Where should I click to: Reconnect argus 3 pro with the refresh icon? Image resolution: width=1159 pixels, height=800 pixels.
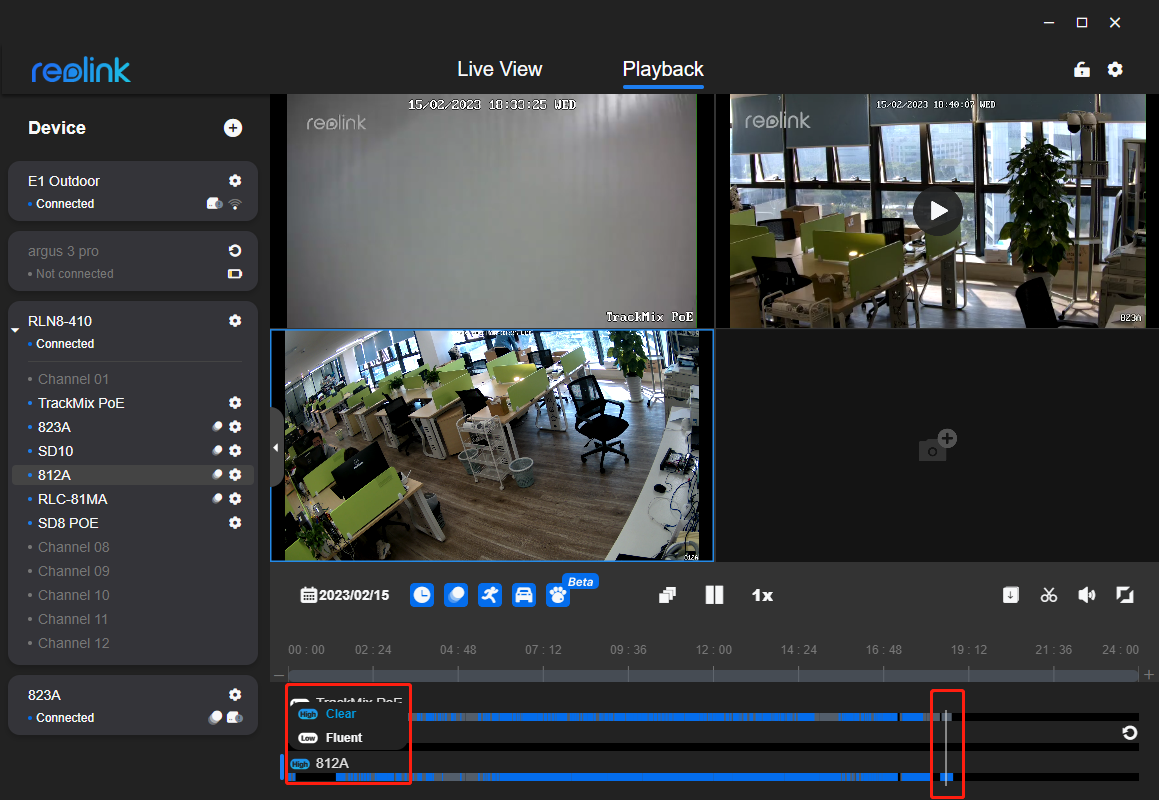[x=235, y=251]
